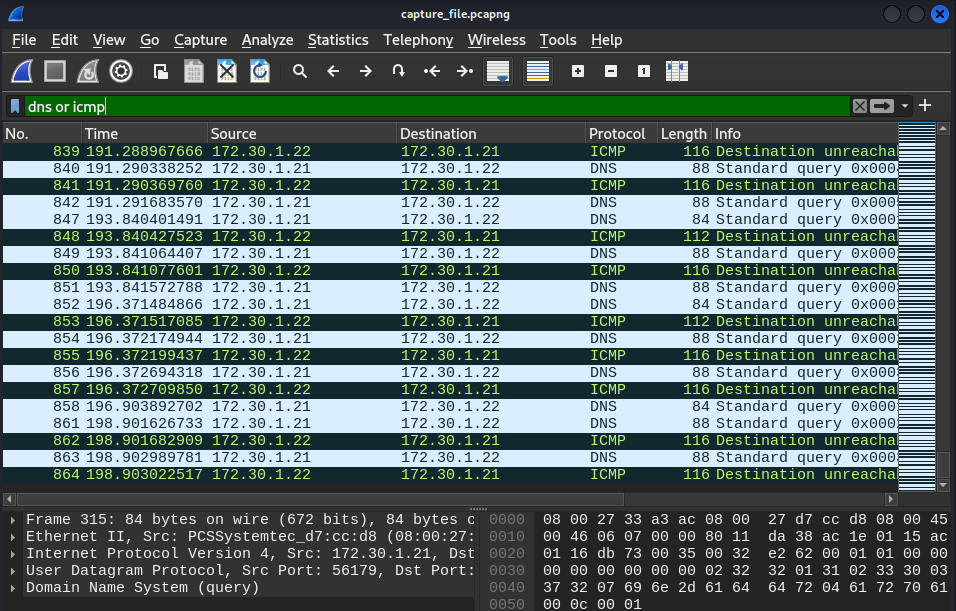Restart the current capture
The width and height of the screenshot is (956, 611).
pyautogui.click(x=88, y=71)
